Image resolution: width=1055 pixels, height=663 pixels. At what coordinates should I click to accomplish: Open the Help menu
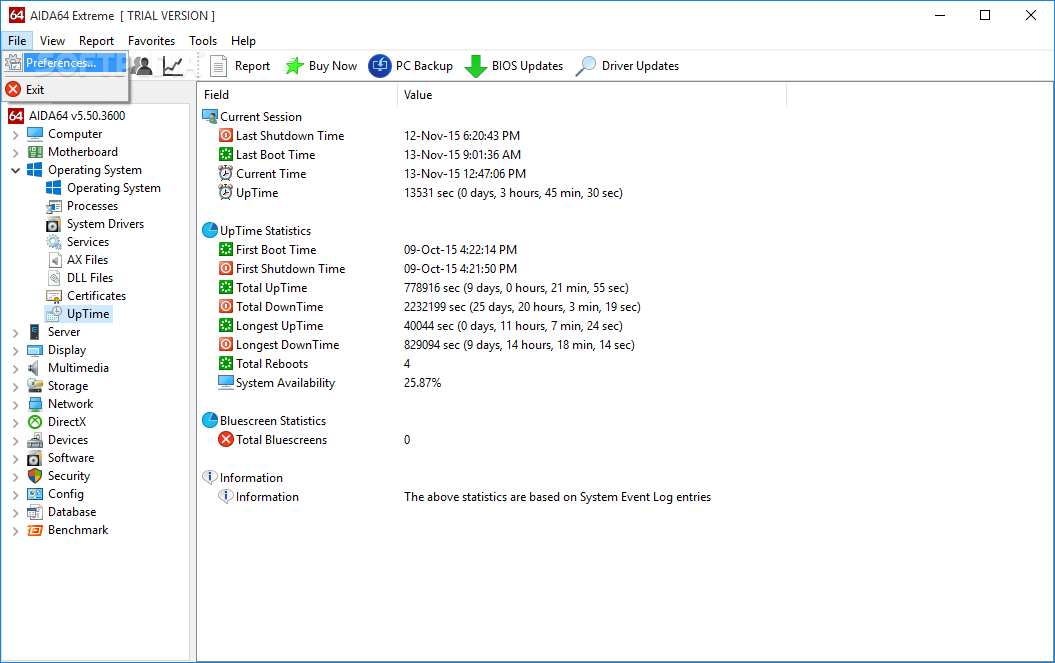tap(243, 41)
